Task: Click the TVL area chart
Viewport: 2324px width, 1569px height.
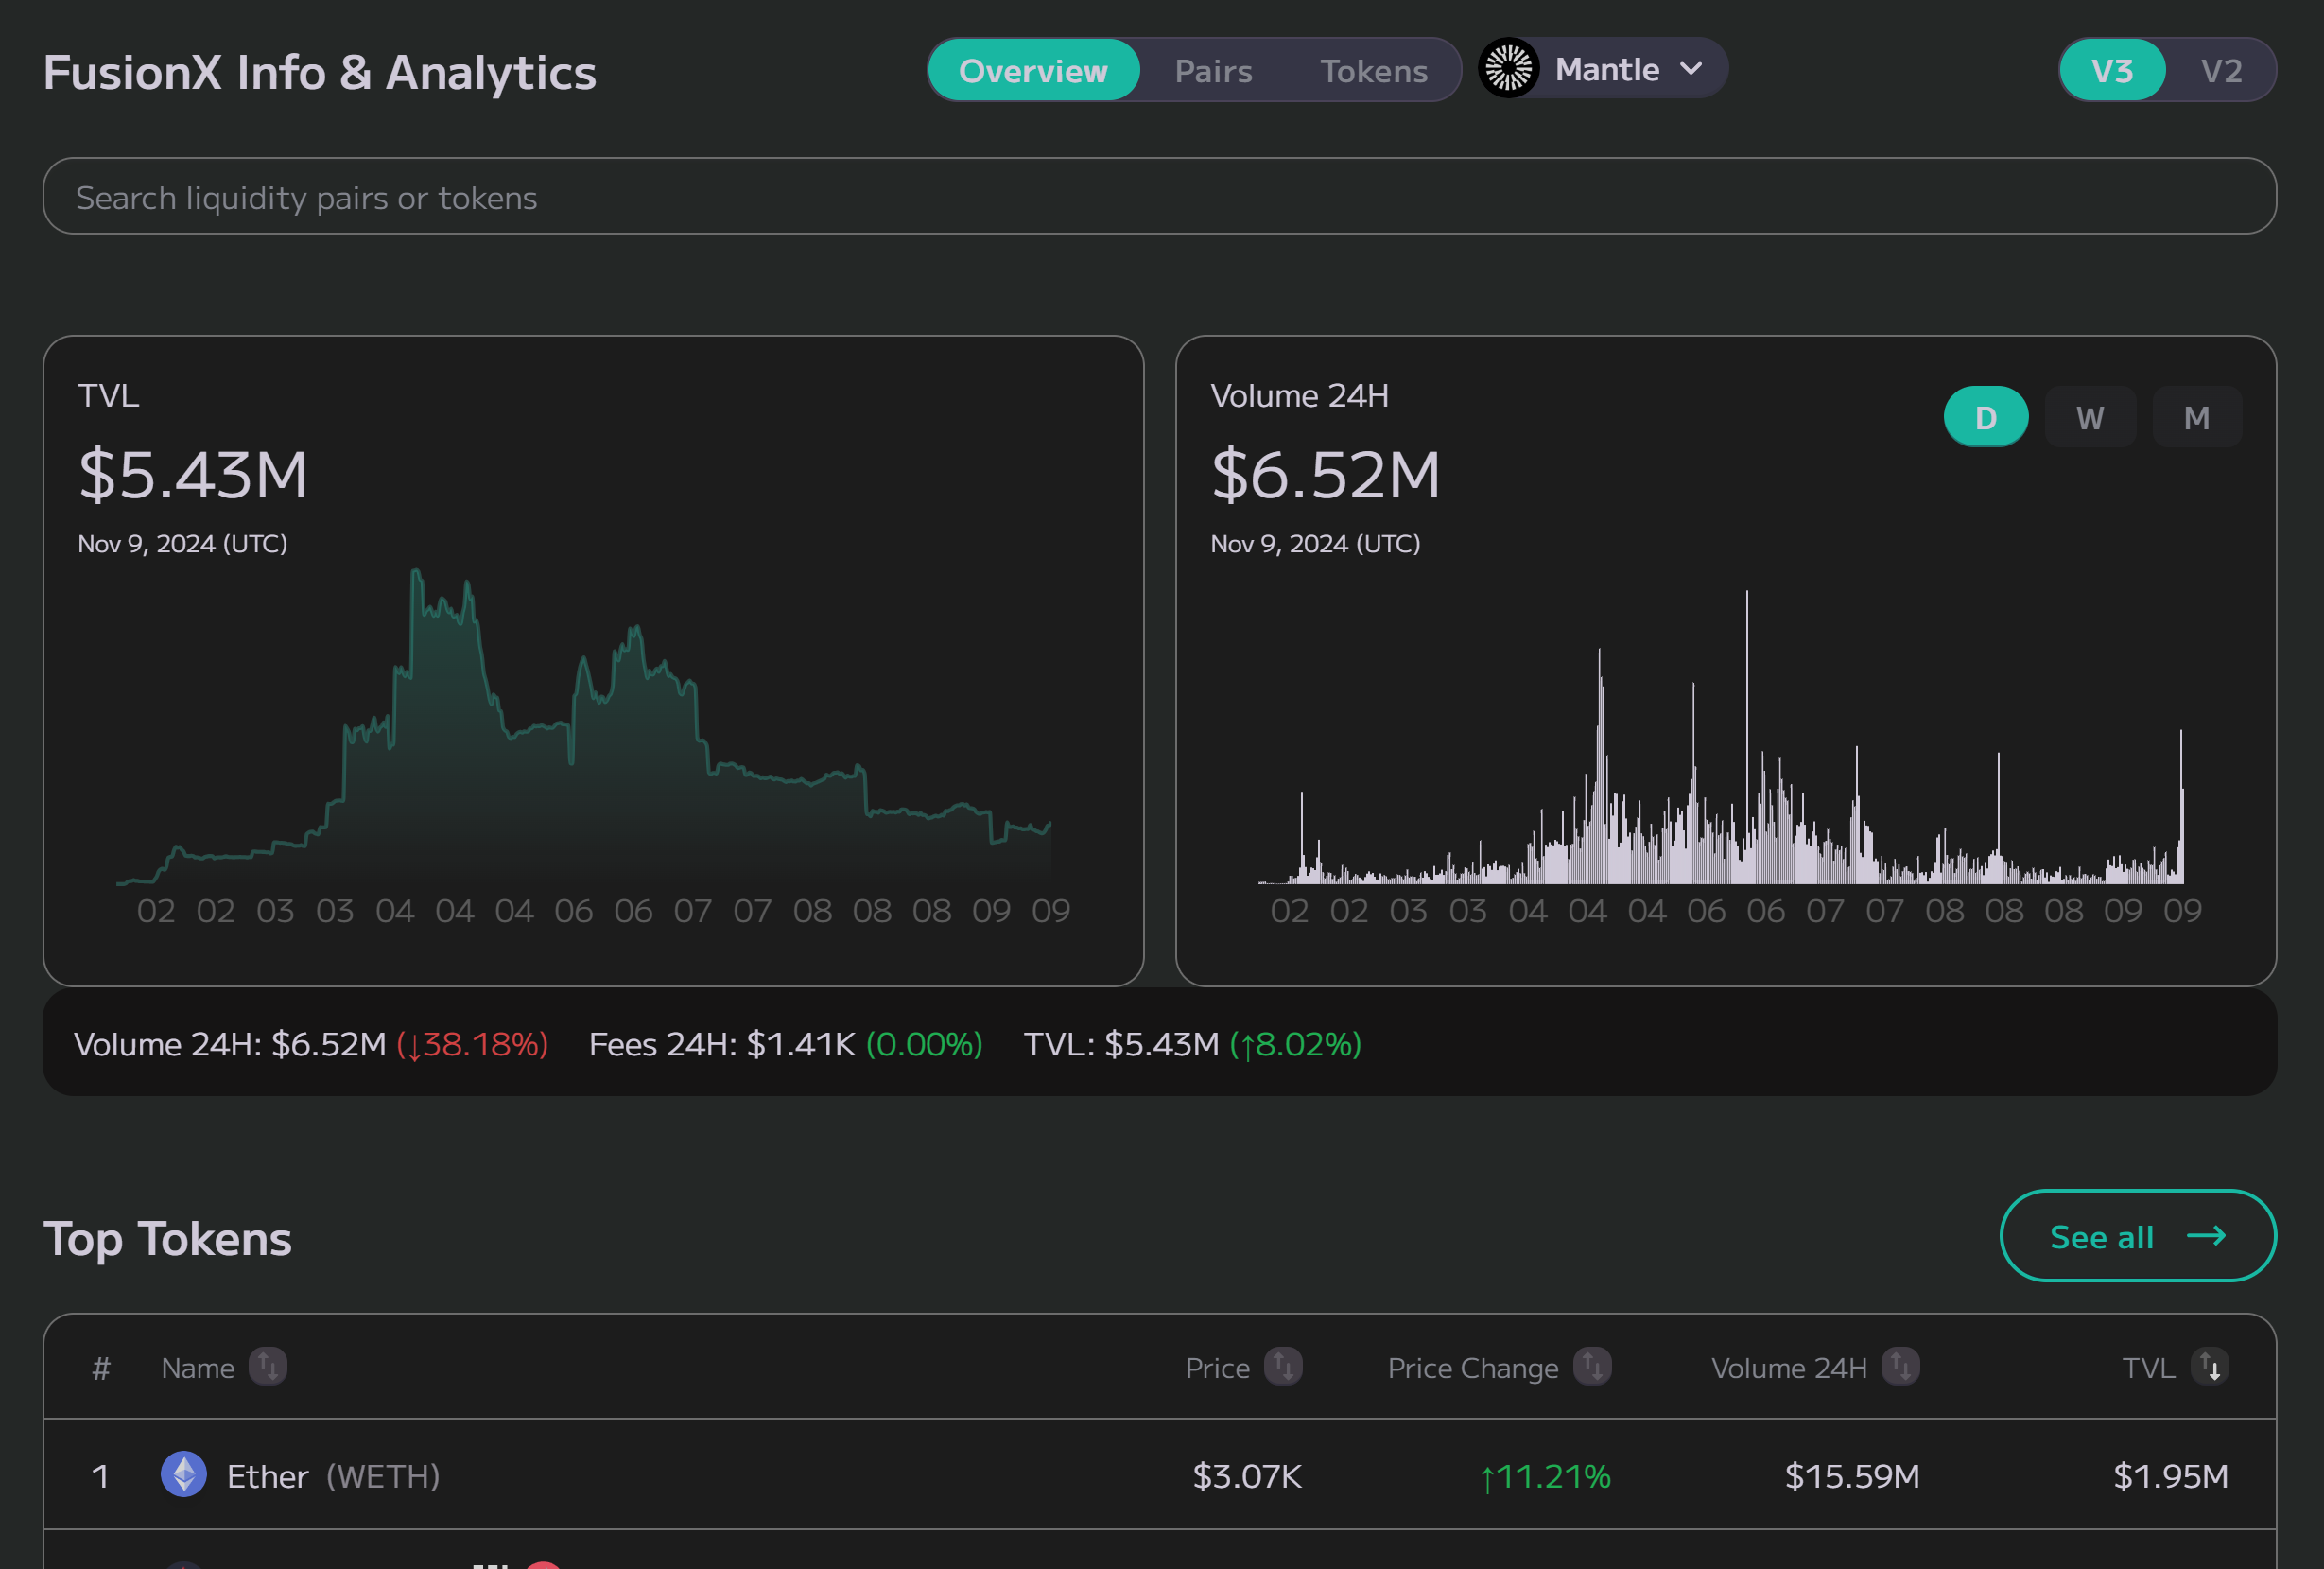Action: 584,727
